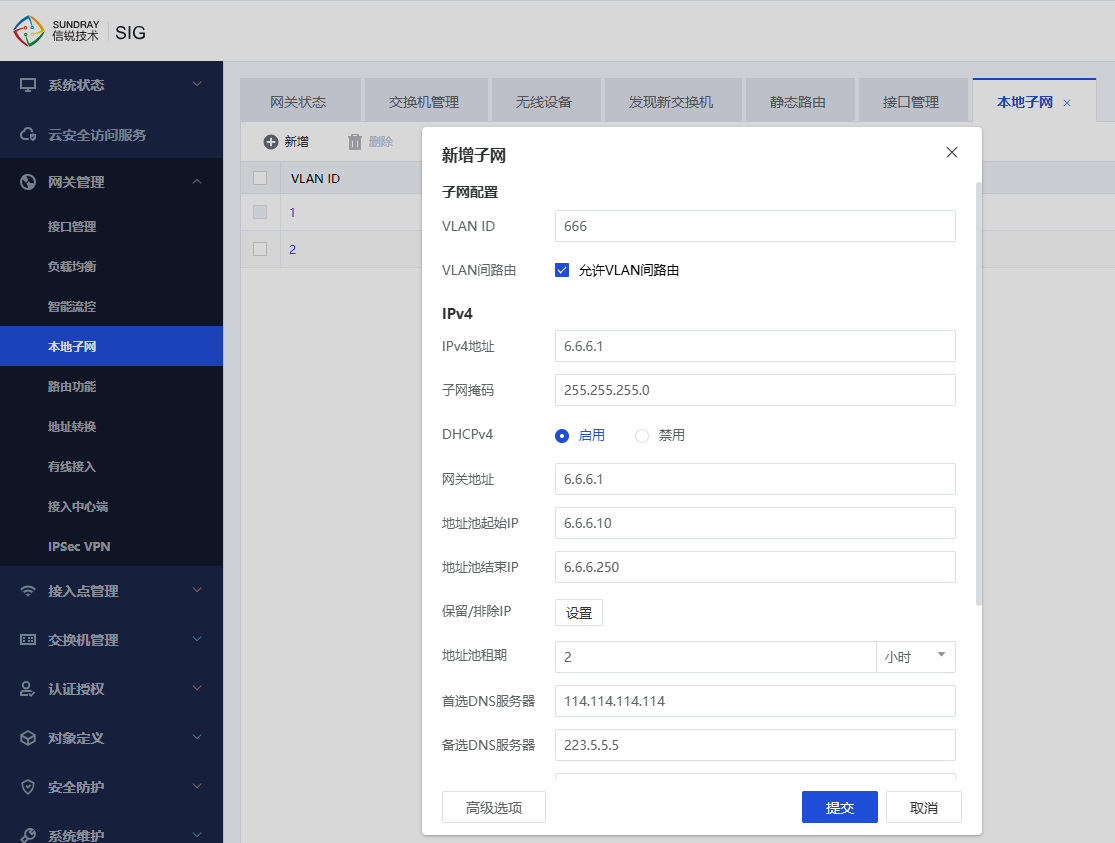
Task: Close the 新增子网 dialog with the X
Action: click(x=951, y=152)
